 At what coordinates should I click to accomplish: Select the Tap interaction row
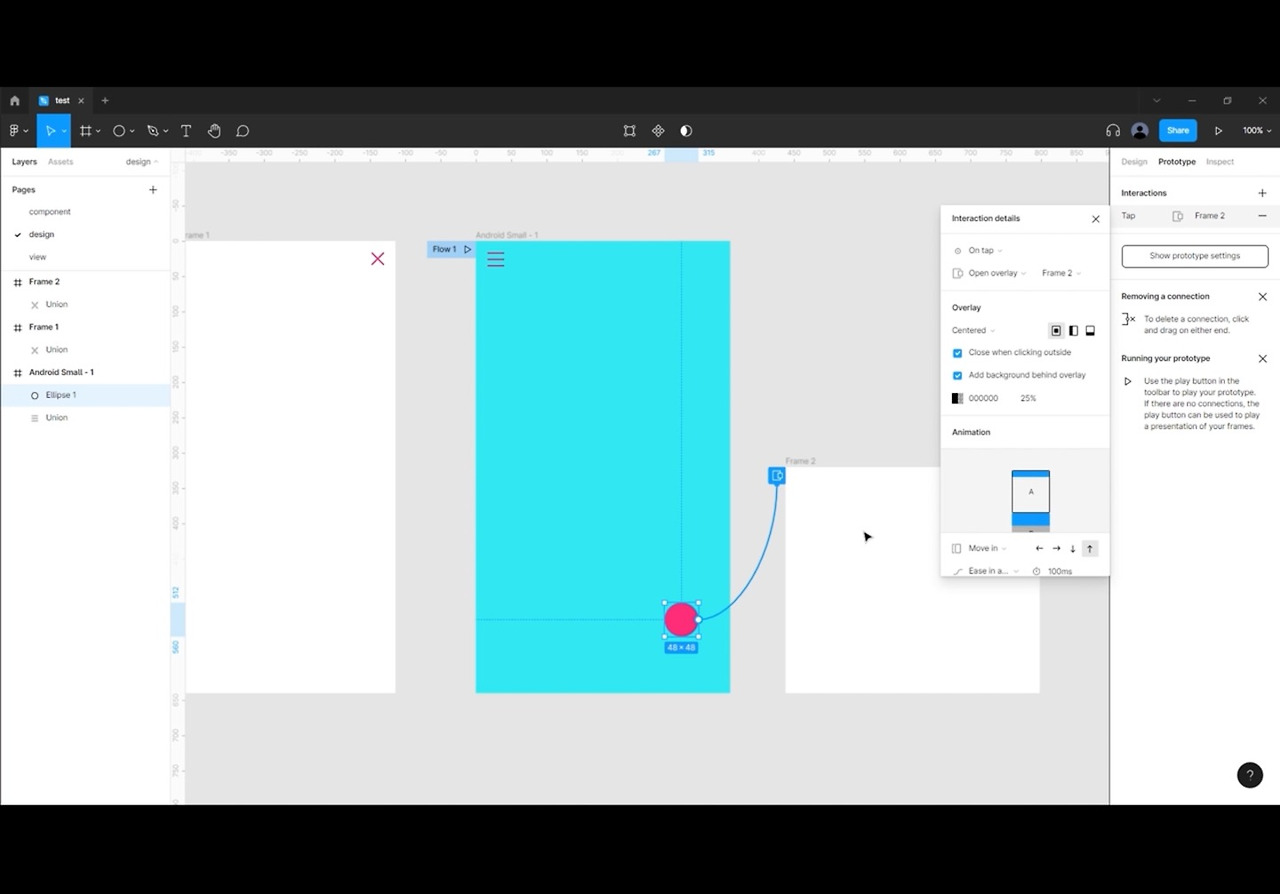[x=1195, y=216]
